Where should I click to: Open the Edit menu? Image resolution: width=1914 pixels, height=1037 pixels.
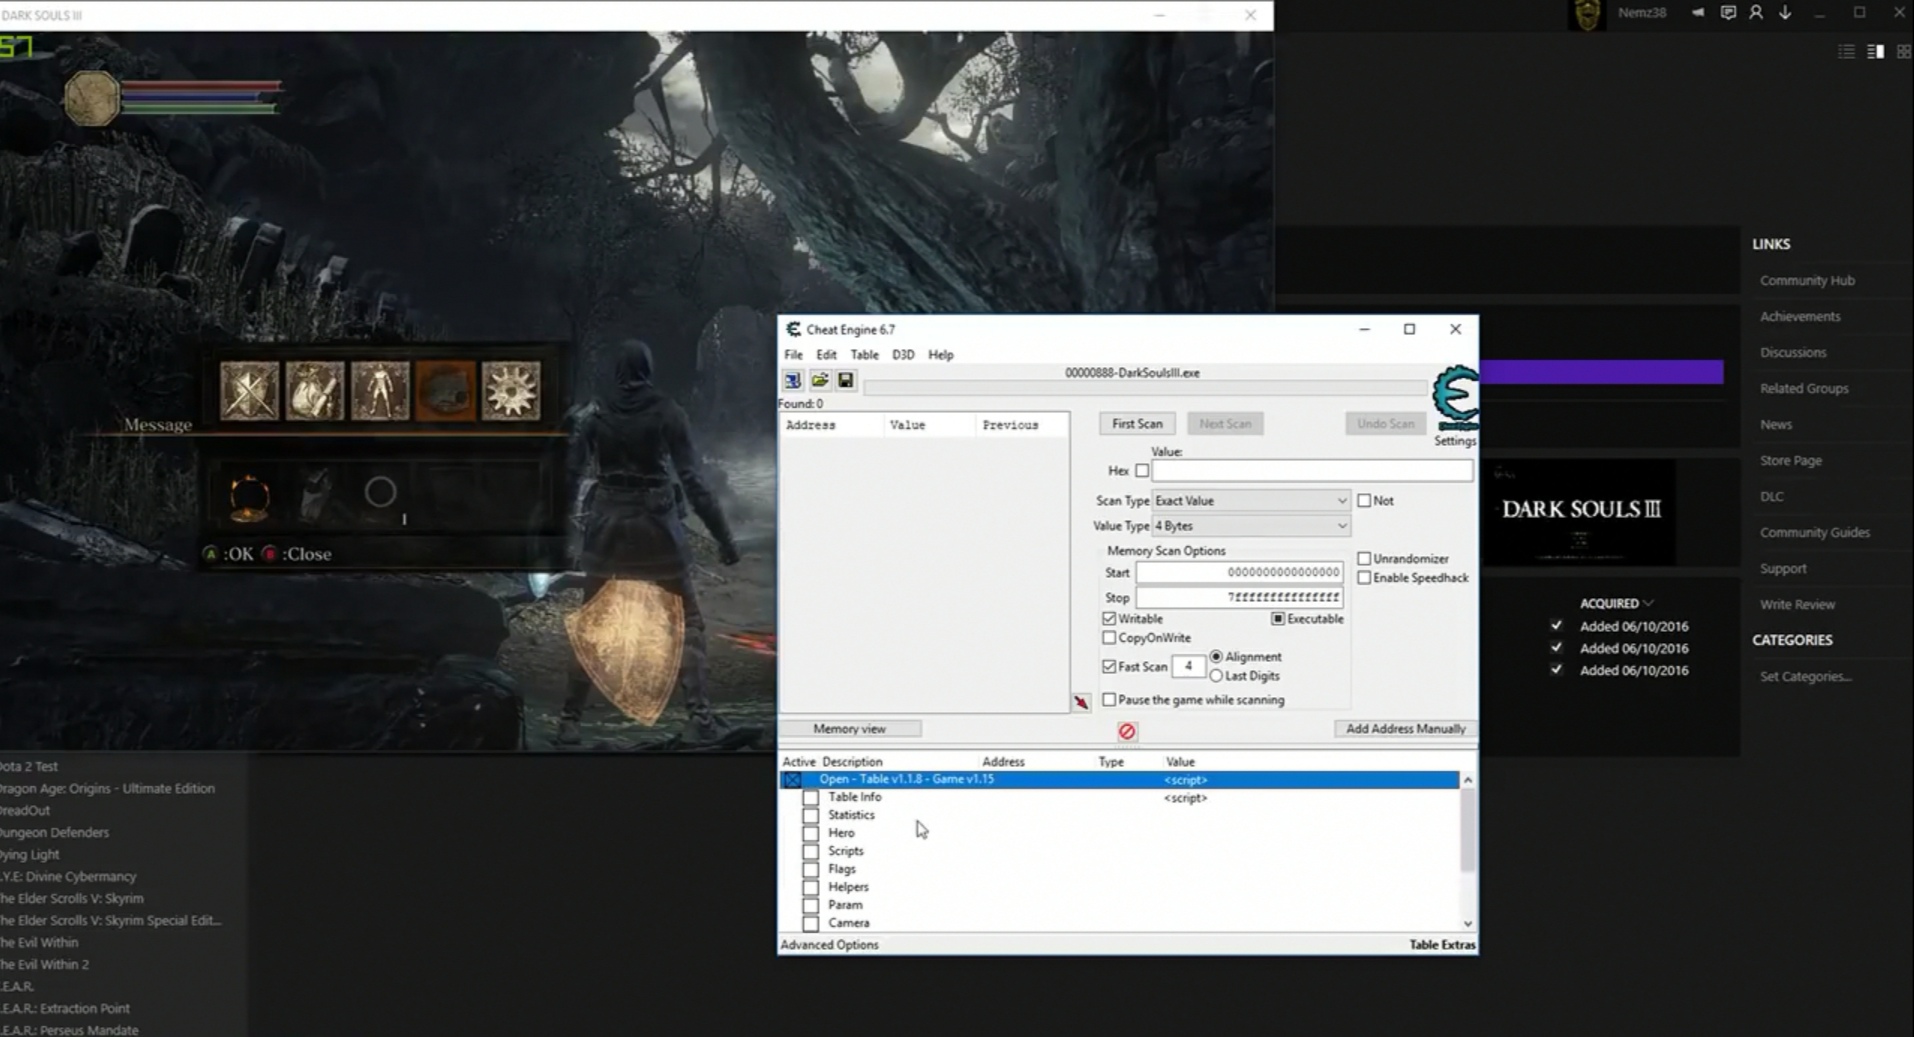826,354
